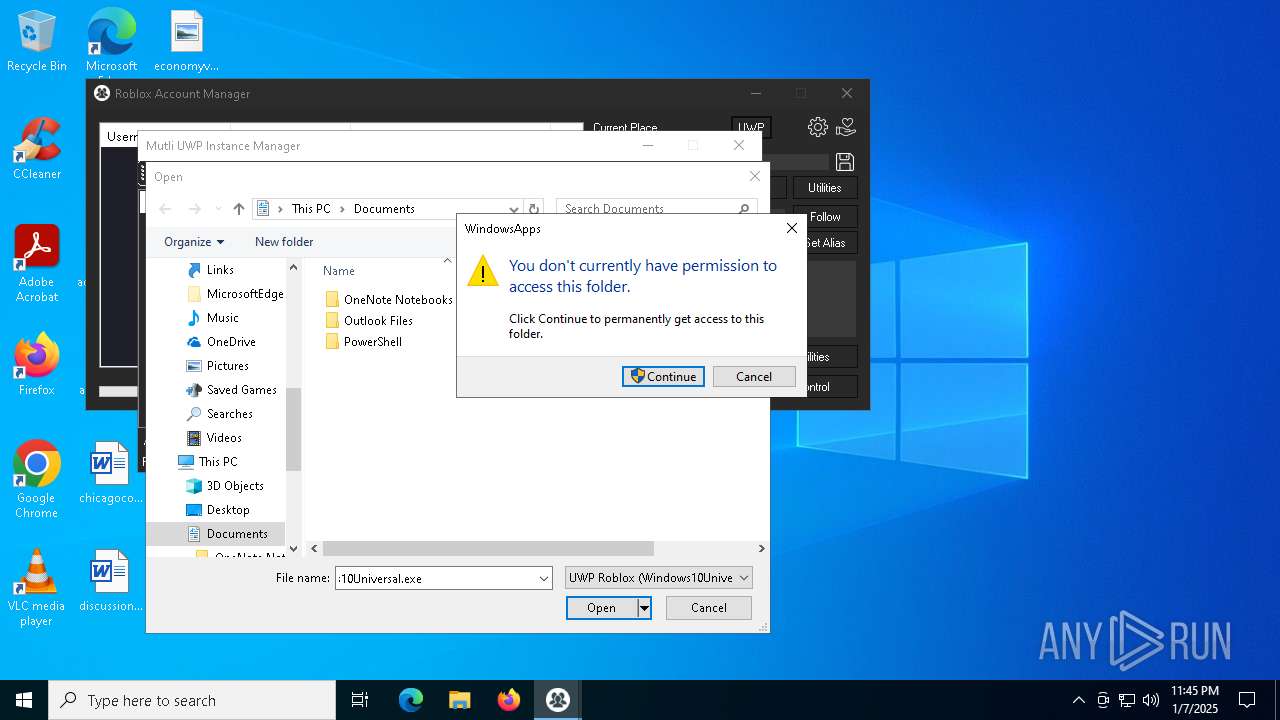Click the donate hand-heart icon
Image resolution: width=1280 pixels, height=720 pixels.
846,127
